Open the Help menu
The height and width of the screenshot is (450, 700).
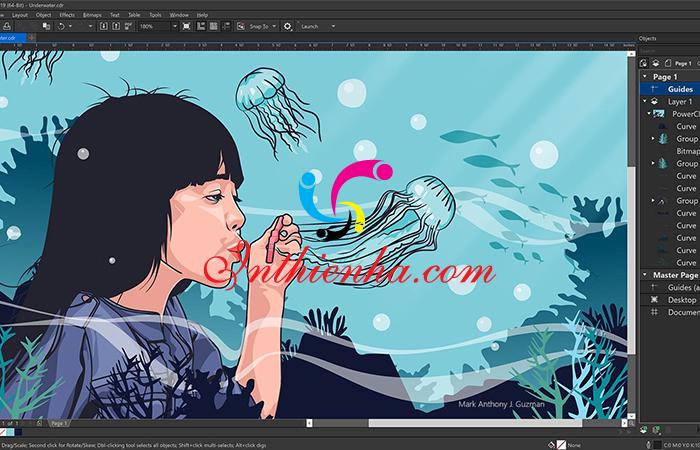point(202,15)
